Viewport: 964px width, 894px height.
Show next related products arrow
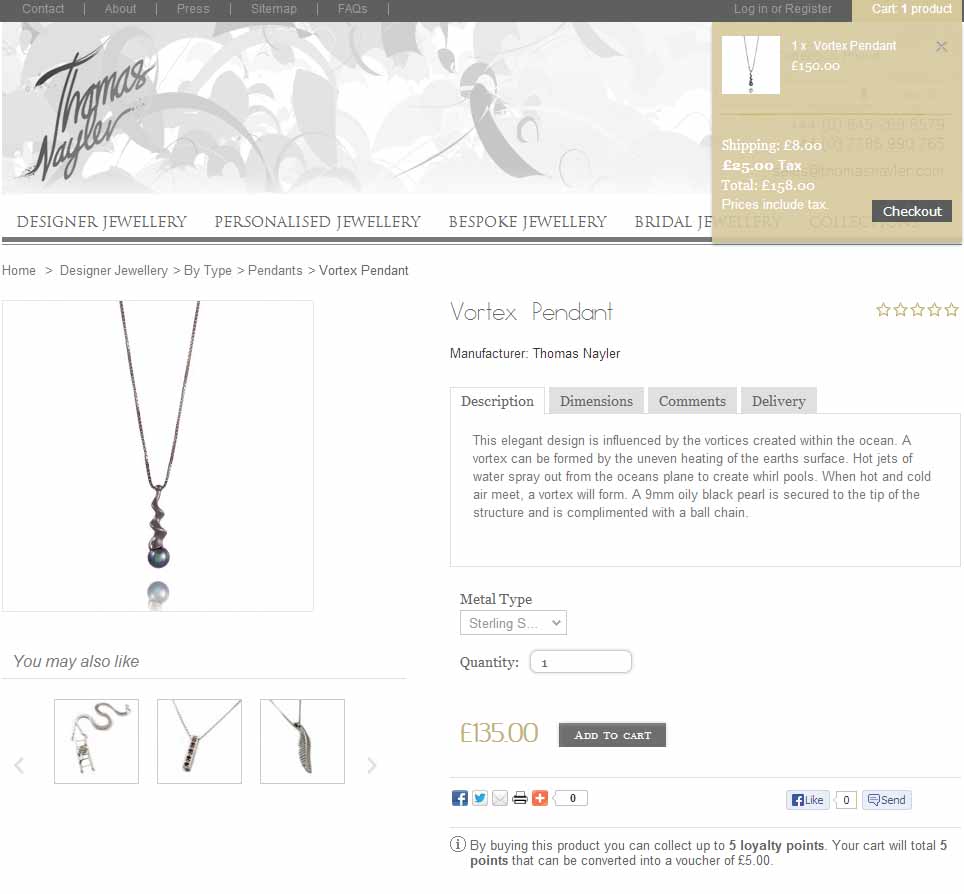371,765
